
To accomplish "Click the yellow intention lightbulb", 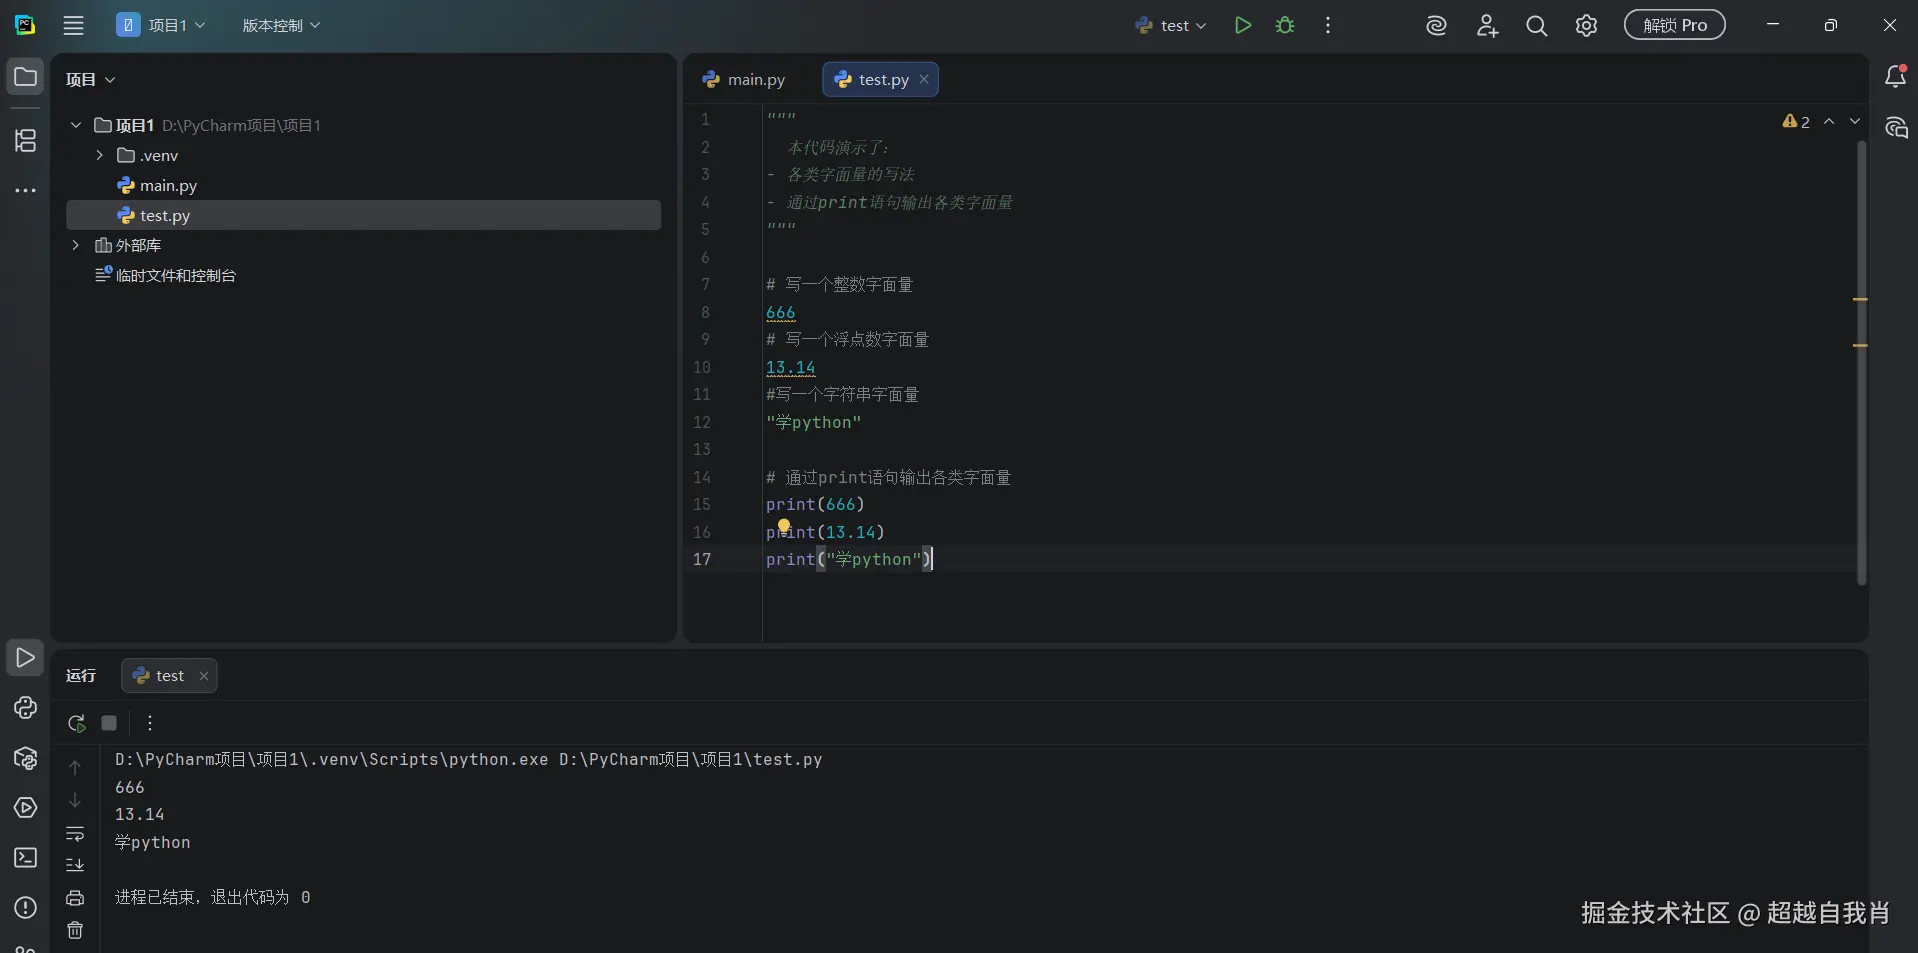I will coord(784,526).
